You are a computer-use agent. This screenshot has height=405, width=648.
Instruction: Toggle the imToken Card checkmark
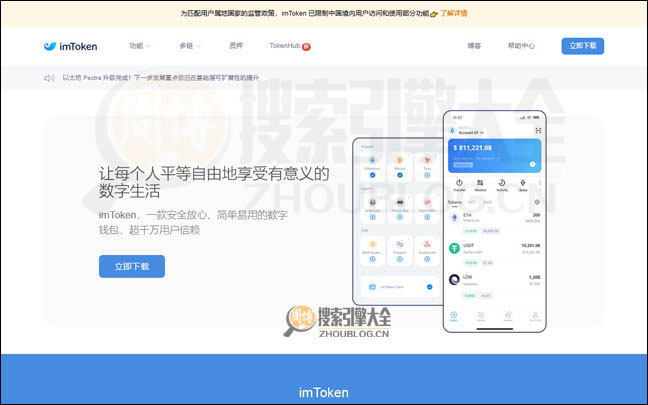pyautogui.click(x=429, y=287)
